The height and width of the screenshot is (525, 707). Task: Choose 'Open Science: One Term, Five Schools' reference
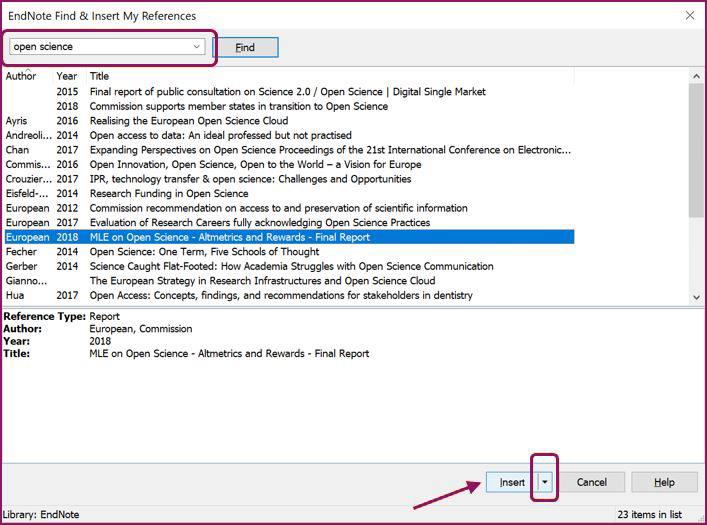tap(203, 252)
